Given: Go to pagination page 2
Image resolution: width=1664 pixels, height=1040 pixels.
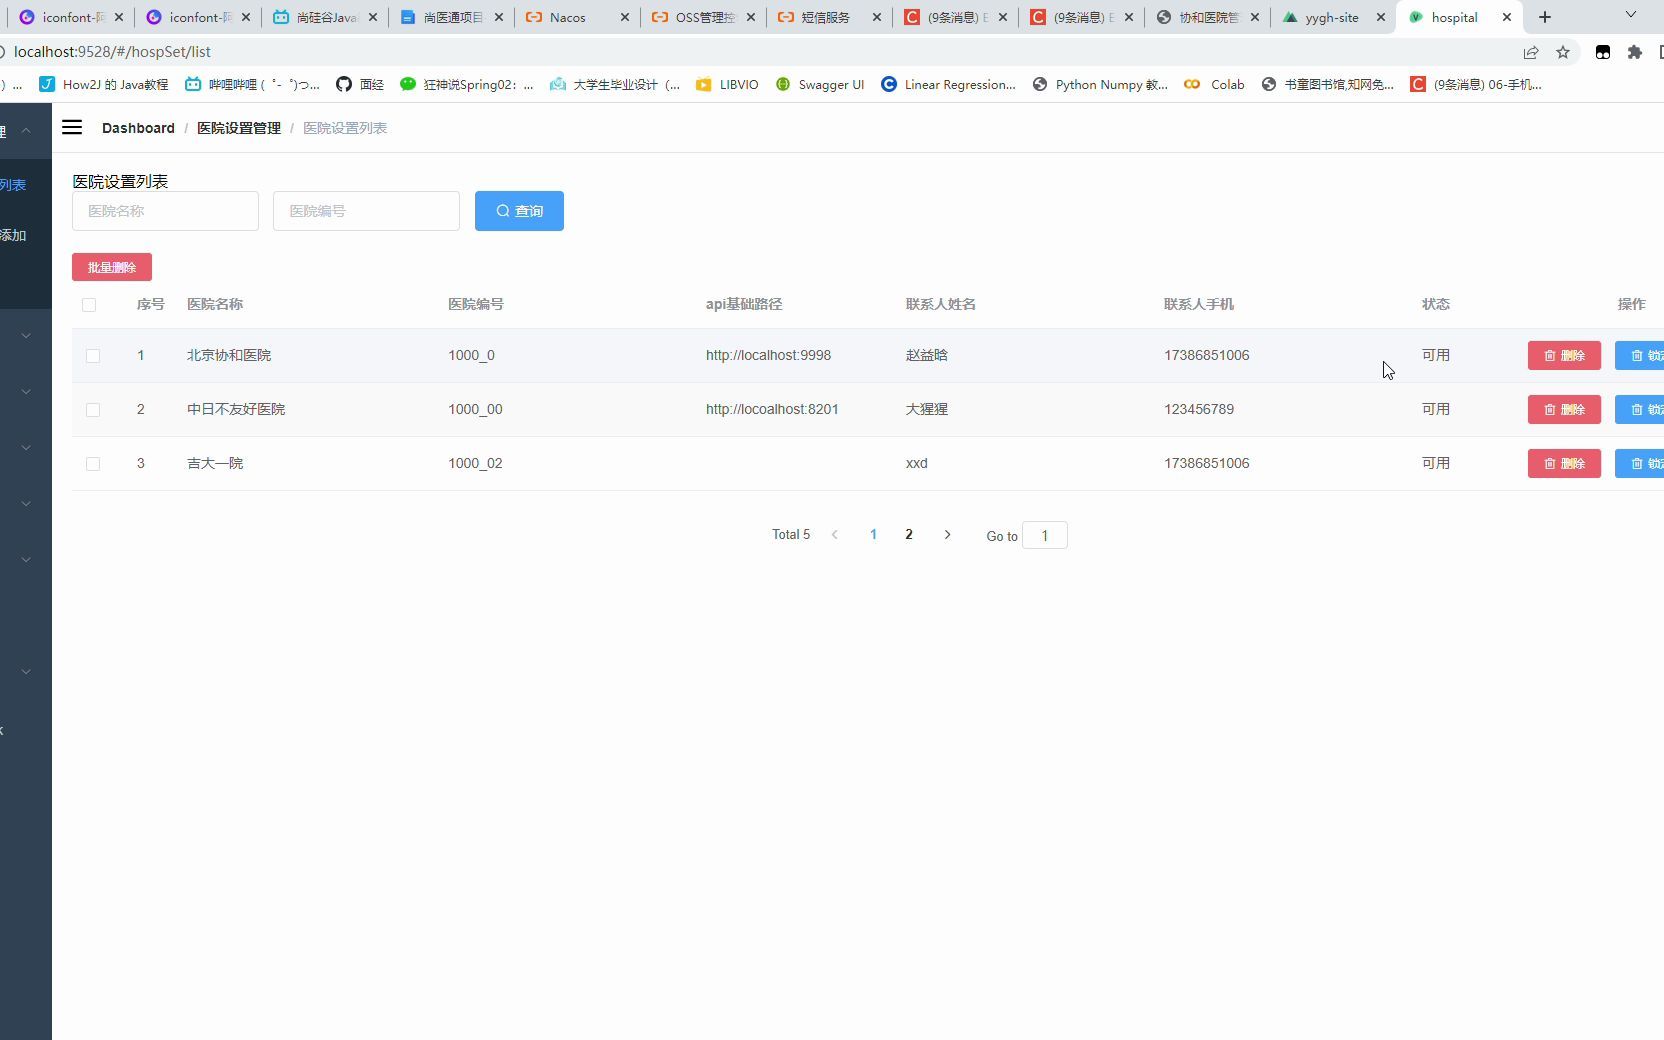Looking at the screenshot, I should [x=909, y=534].
